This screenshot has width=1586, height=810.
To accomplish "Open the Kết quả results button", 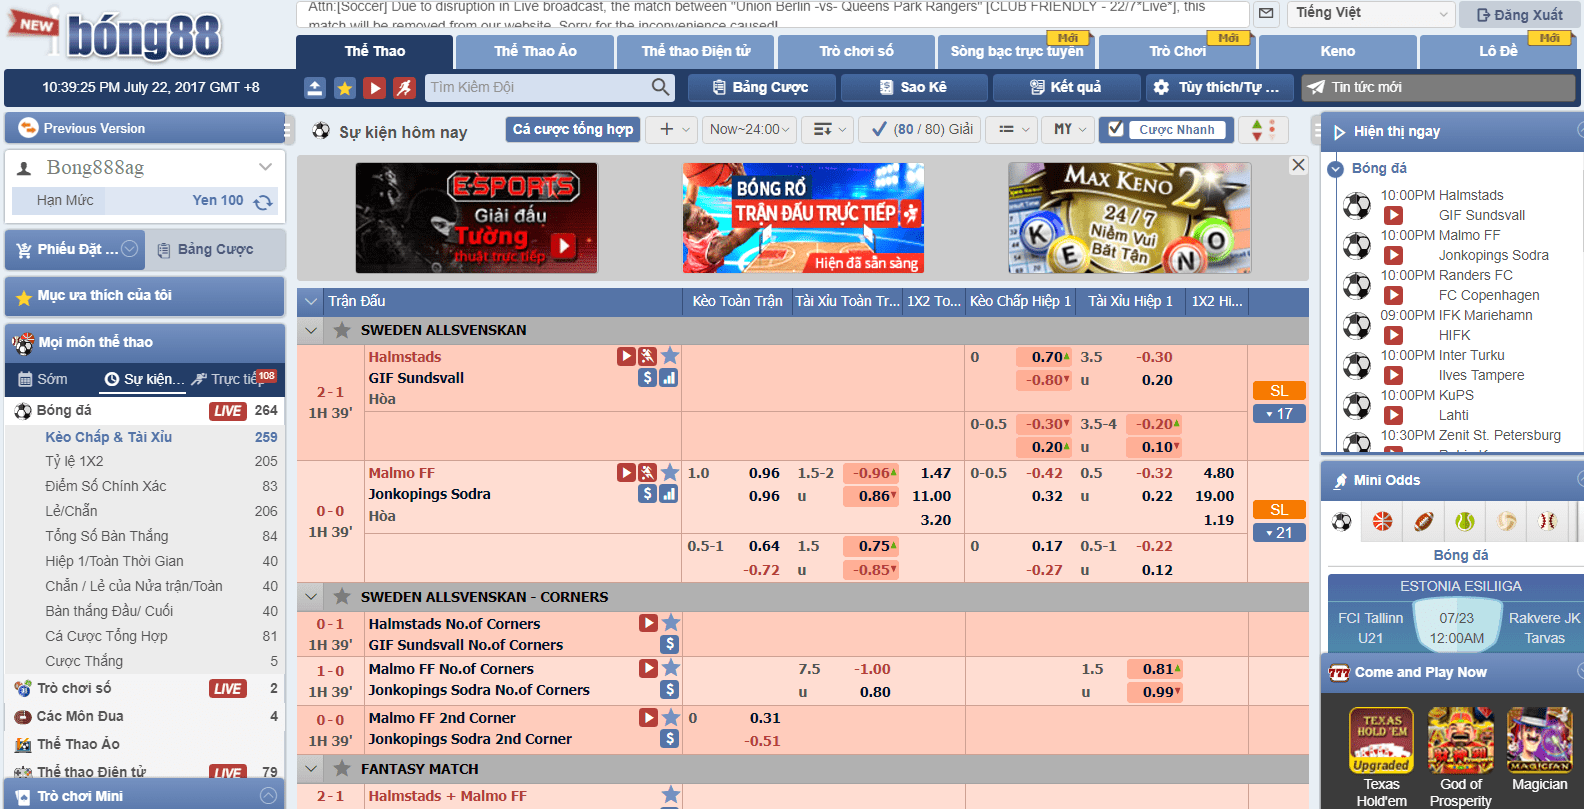I will tap(1066, 87).
